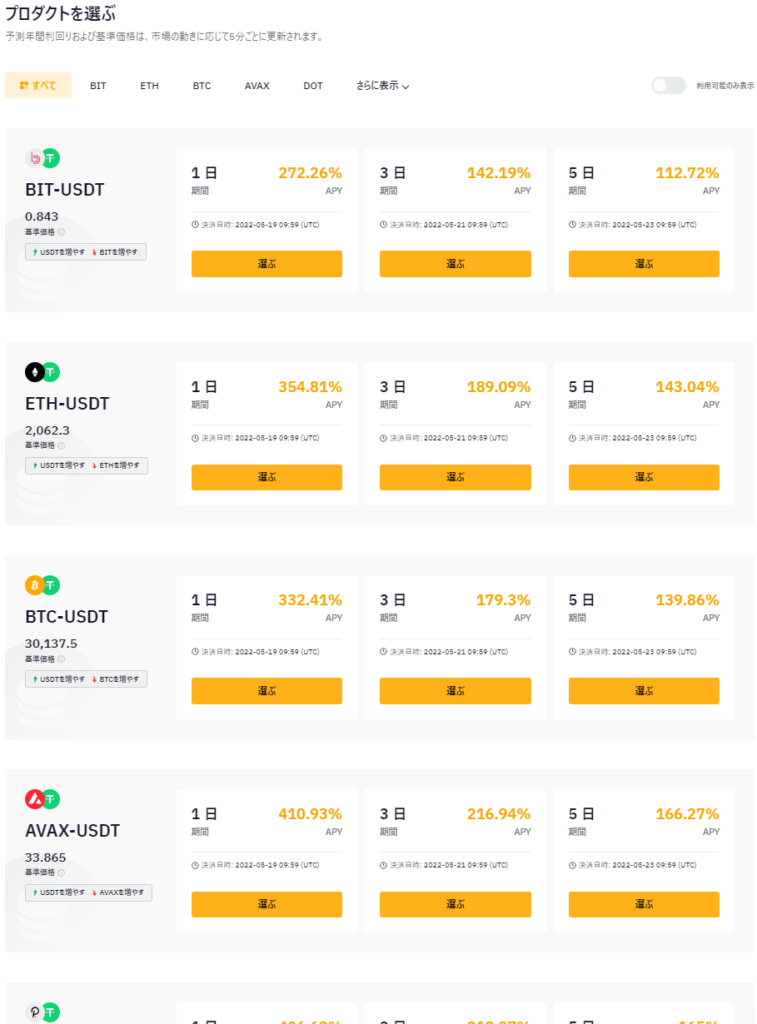Toggle the 利用可能のみ表示 switch
This screenshot has height=1024, width=757.
668,86
